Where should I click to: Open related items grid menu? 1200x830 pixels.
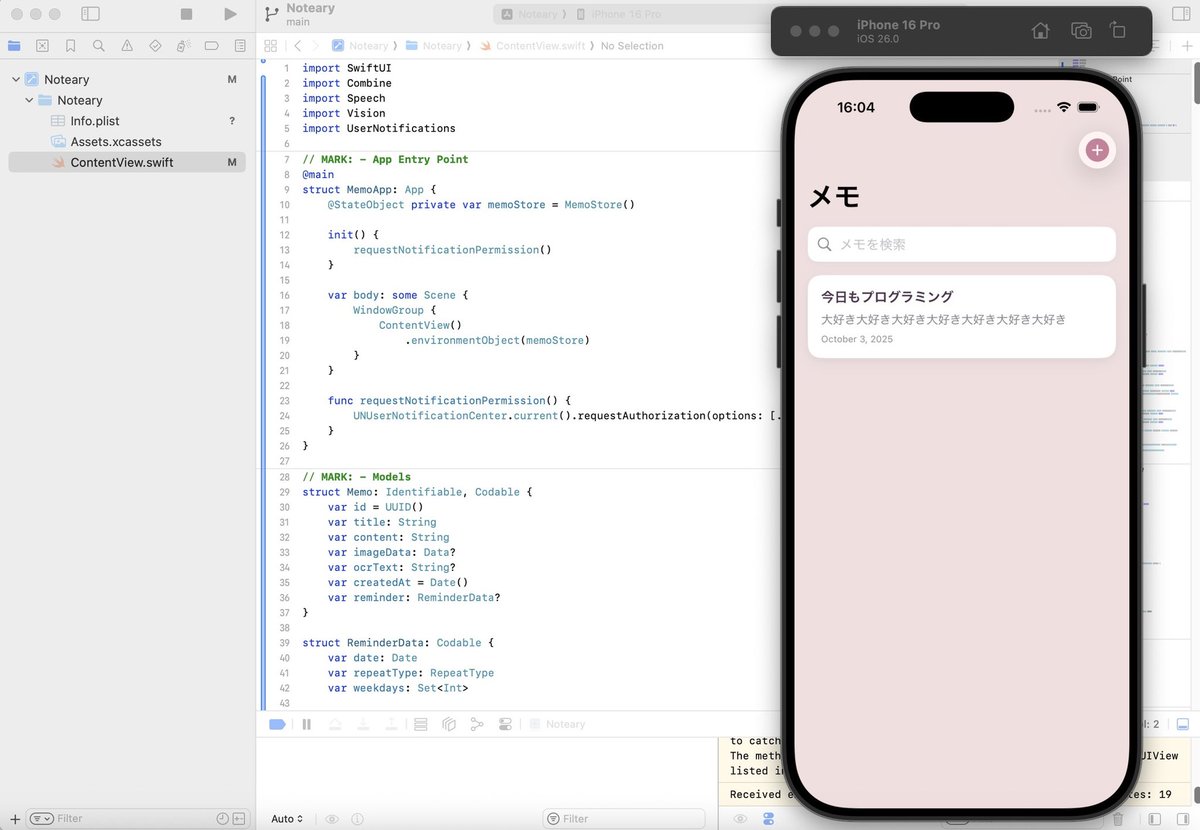pyautogui.click(x=270, y=46)
